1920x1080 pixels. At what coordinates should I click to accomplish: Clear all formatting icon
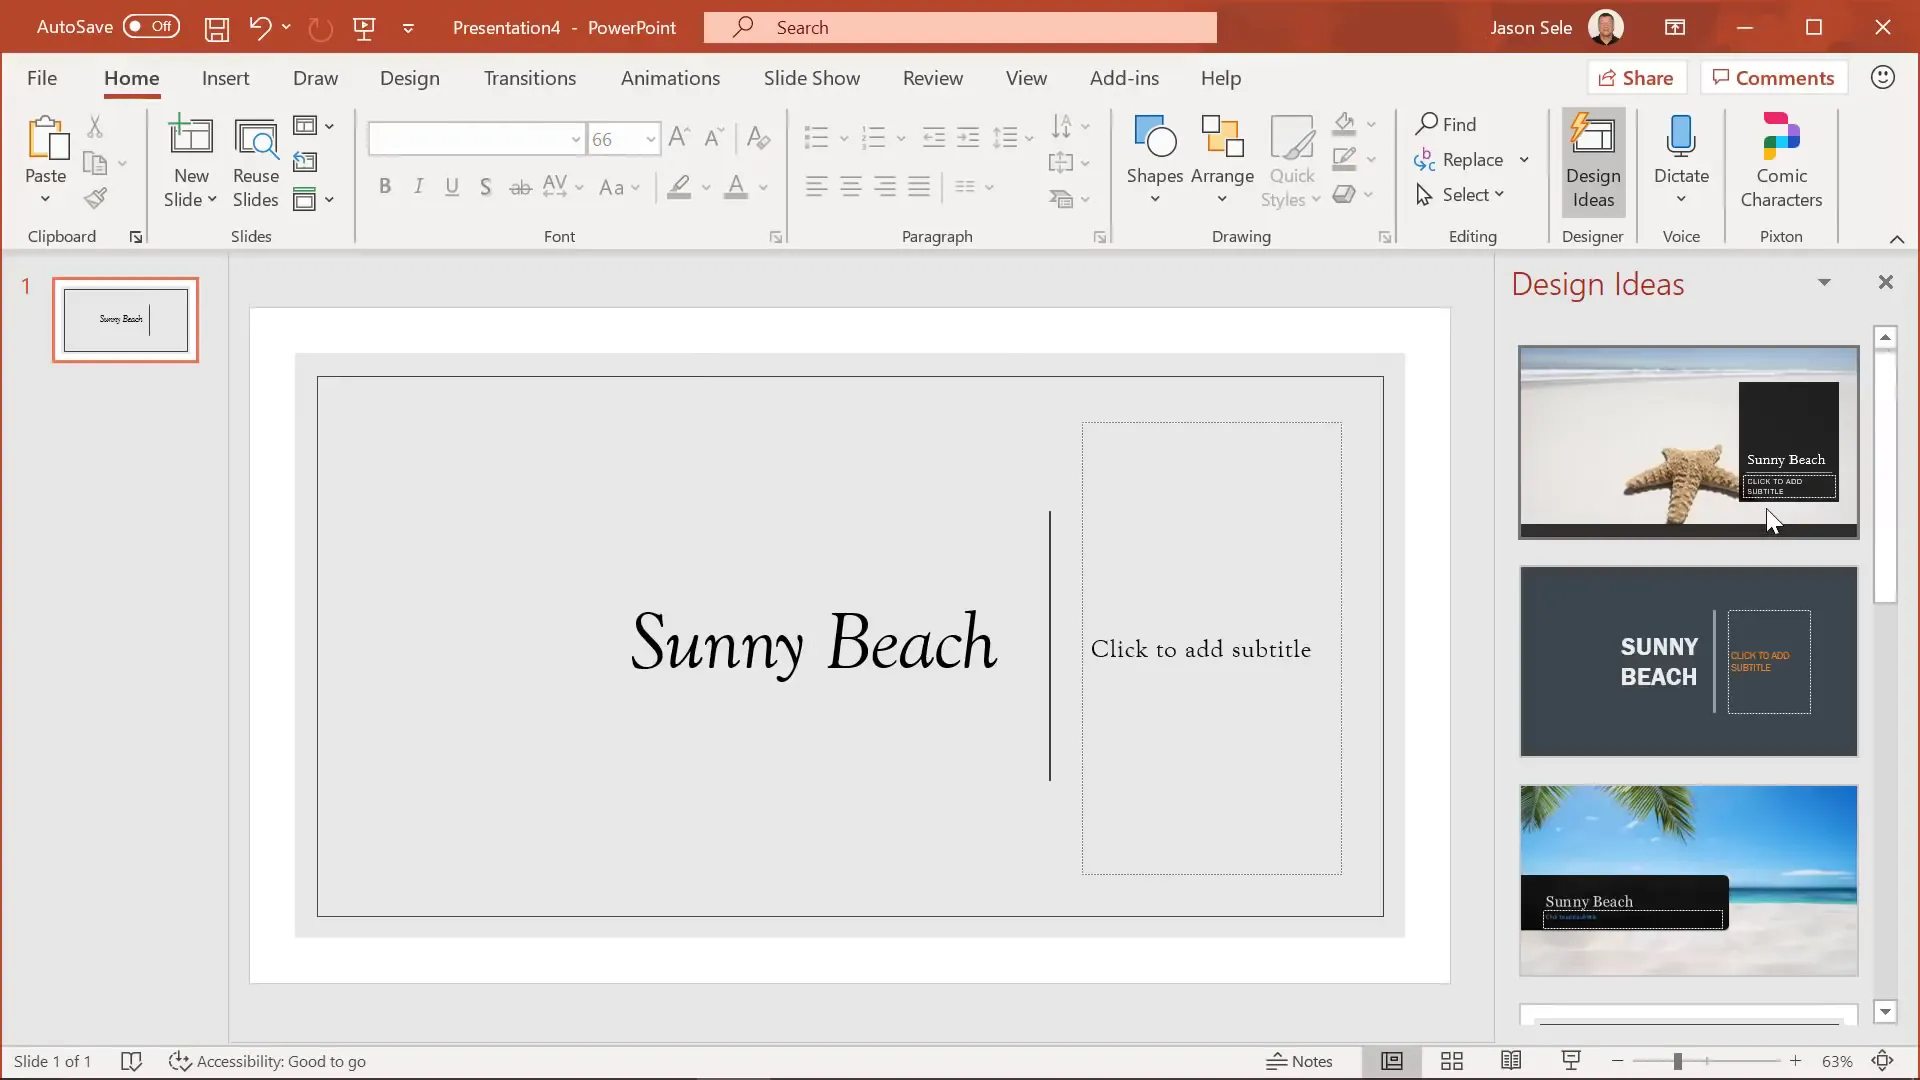coord(758,138)
